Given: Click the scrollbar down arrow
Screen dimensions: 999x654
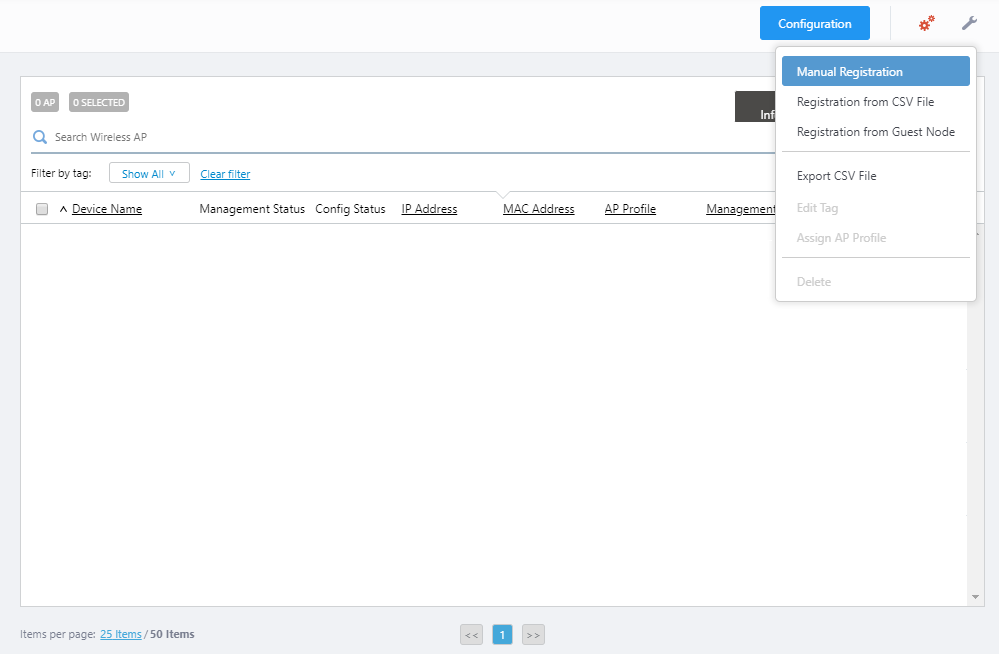Looking at the screenshot, I should pyautogui.click(x=975, y=597).
